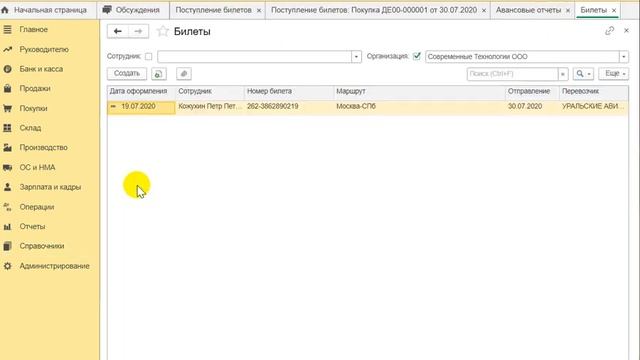Click the Склад grid icon
640x360 pixels.
[7, 128]
